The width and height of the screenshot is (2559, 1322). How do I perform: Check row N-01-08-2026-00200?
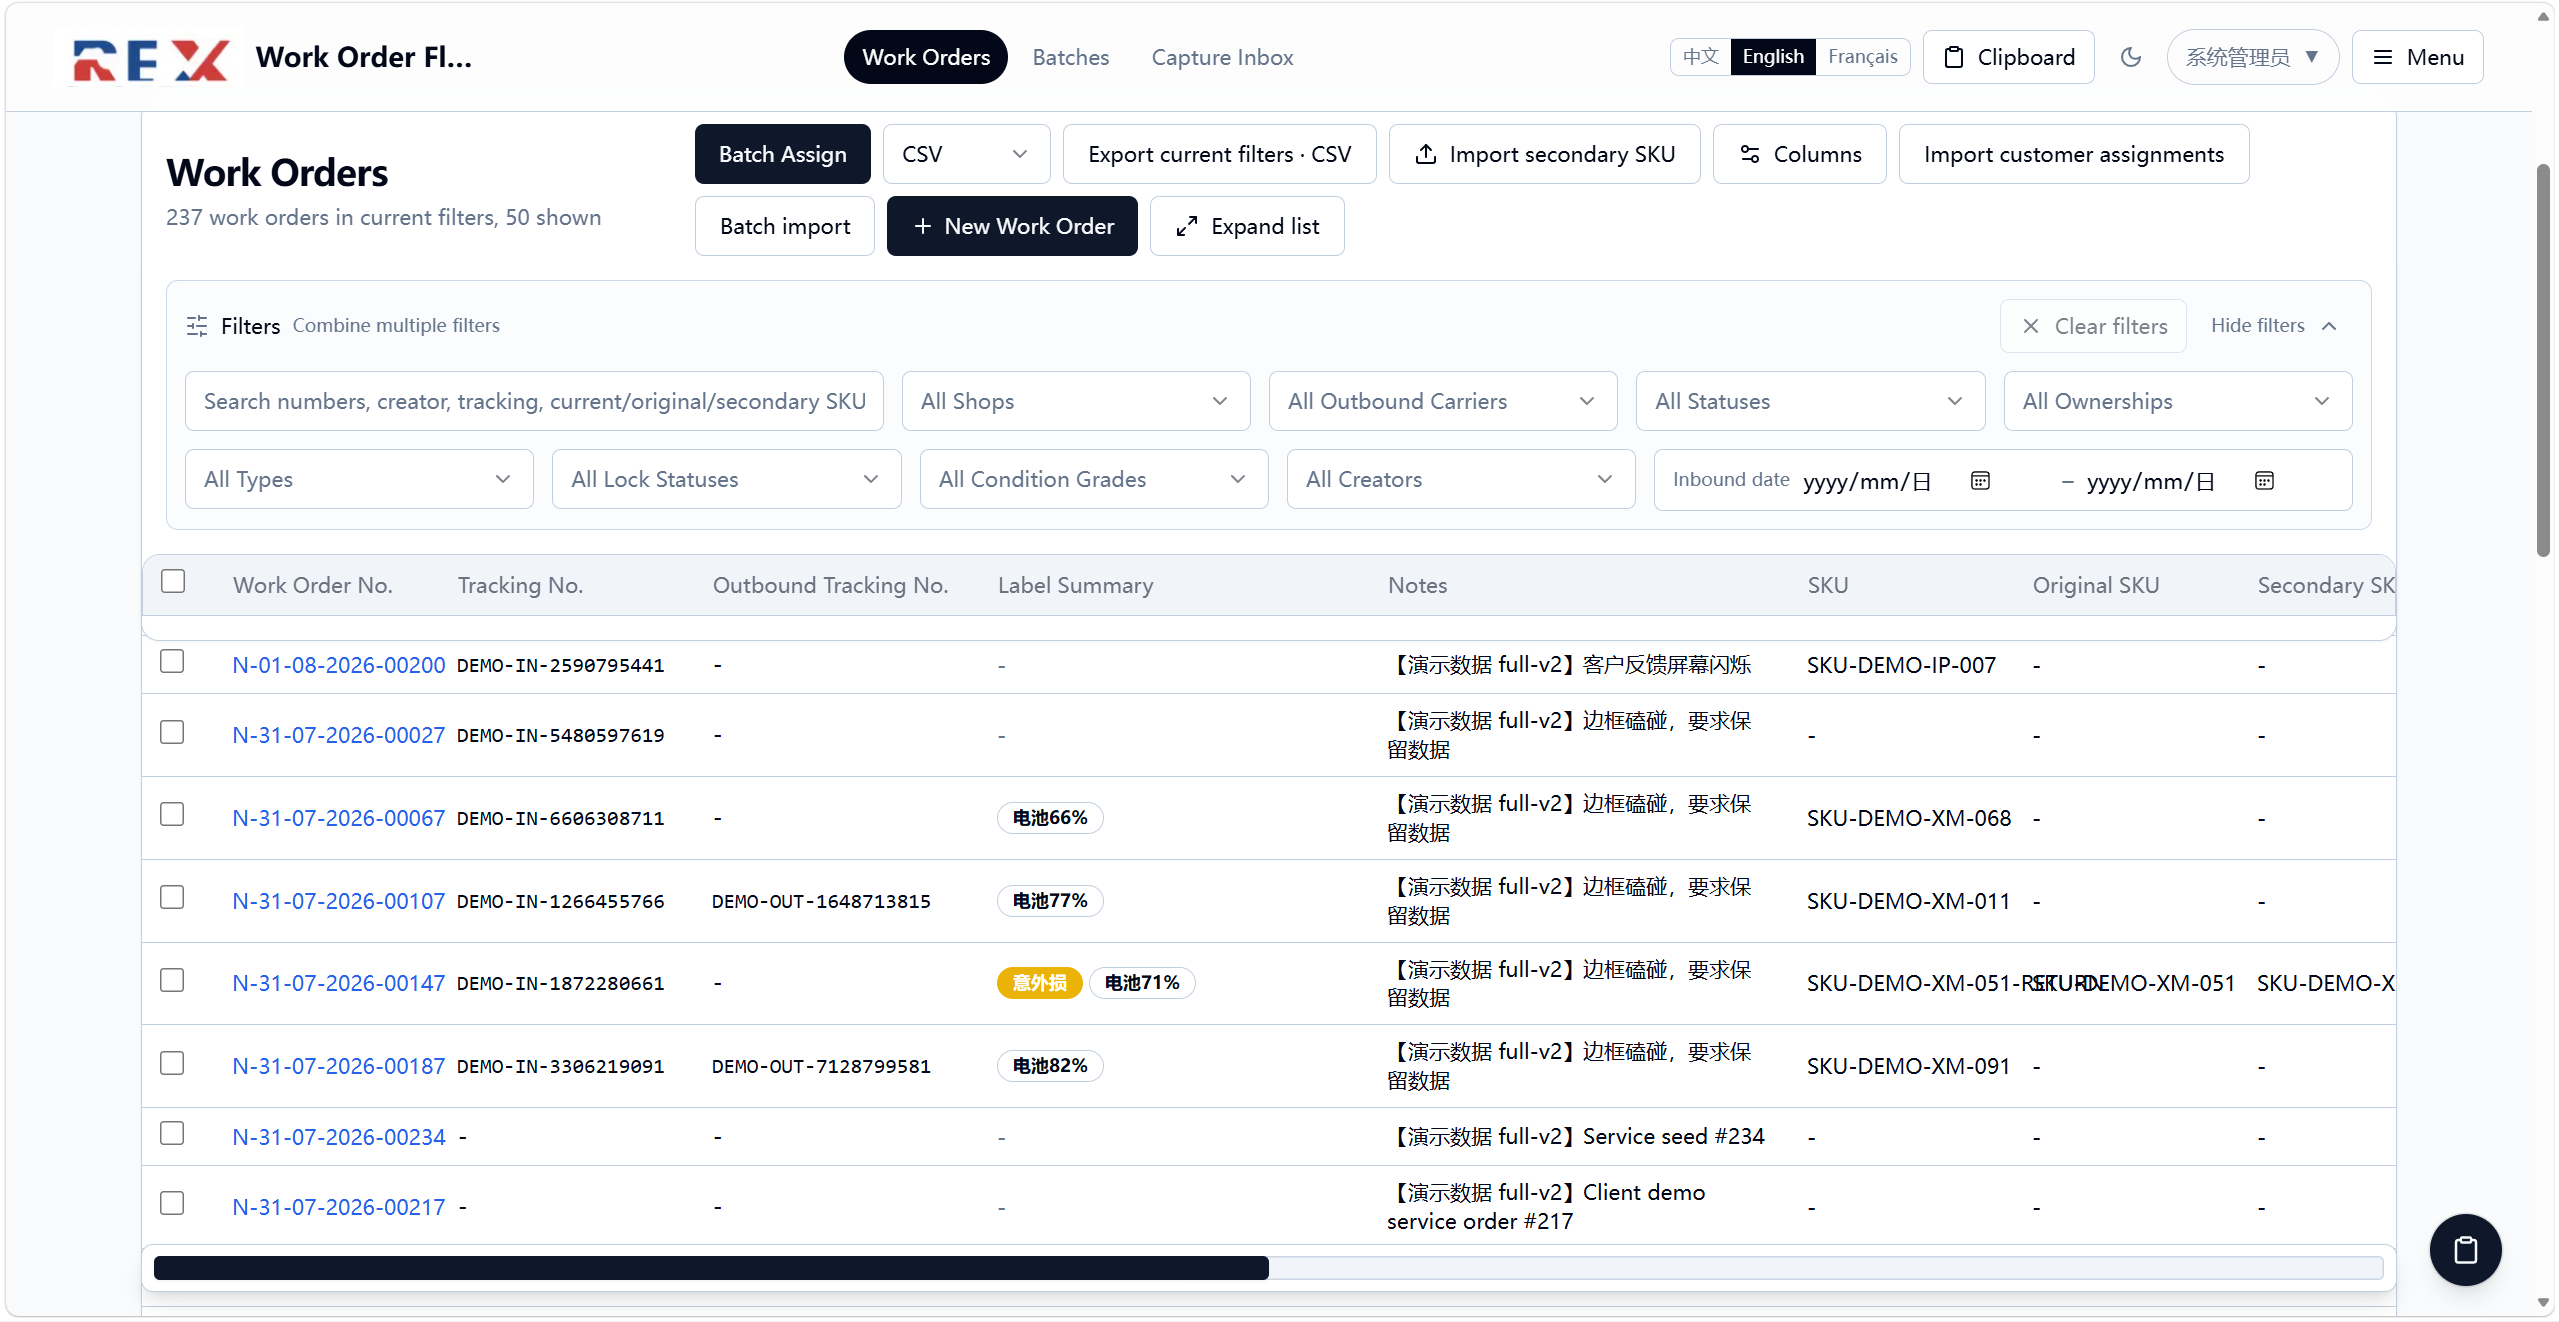click(x=172, y=661)
